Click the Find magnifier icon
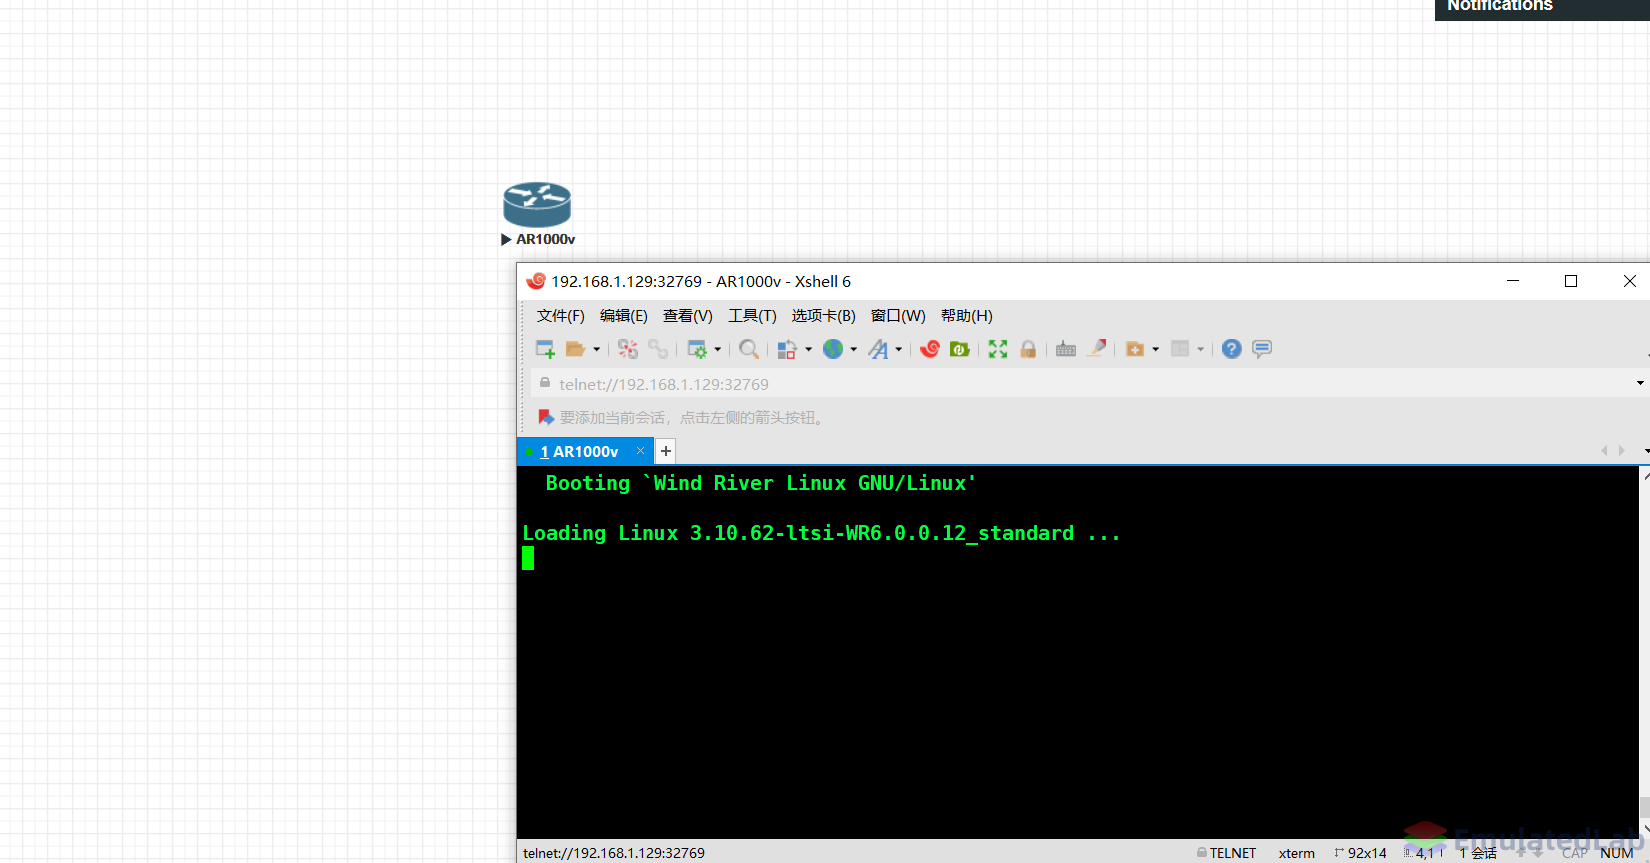 coord(748,349)
